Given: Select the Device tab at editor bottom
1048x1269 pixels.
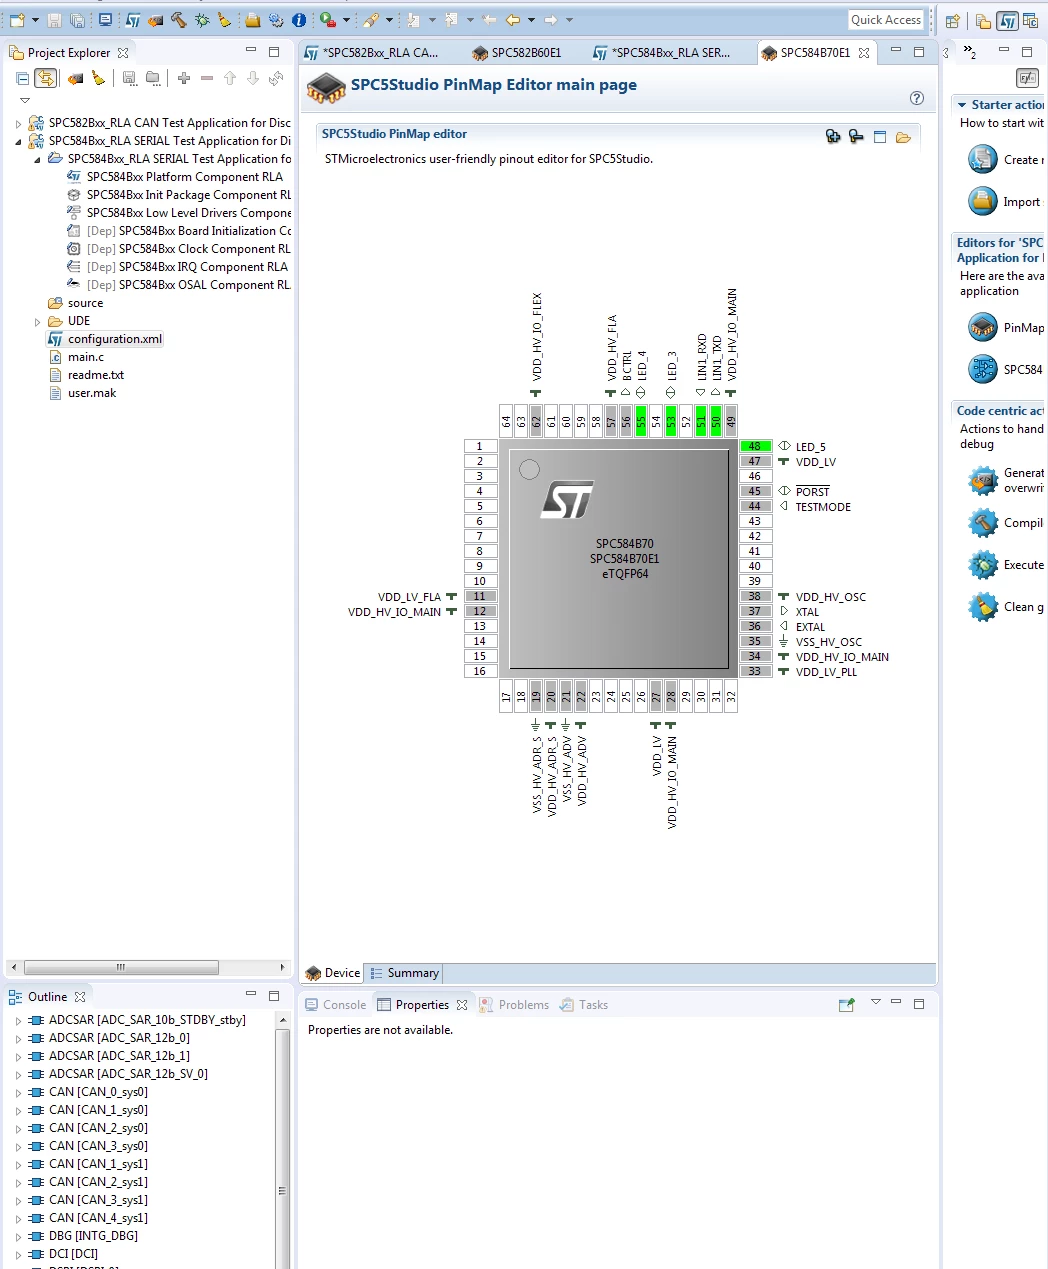Looking at the screenshot, I should click(333, 973).
